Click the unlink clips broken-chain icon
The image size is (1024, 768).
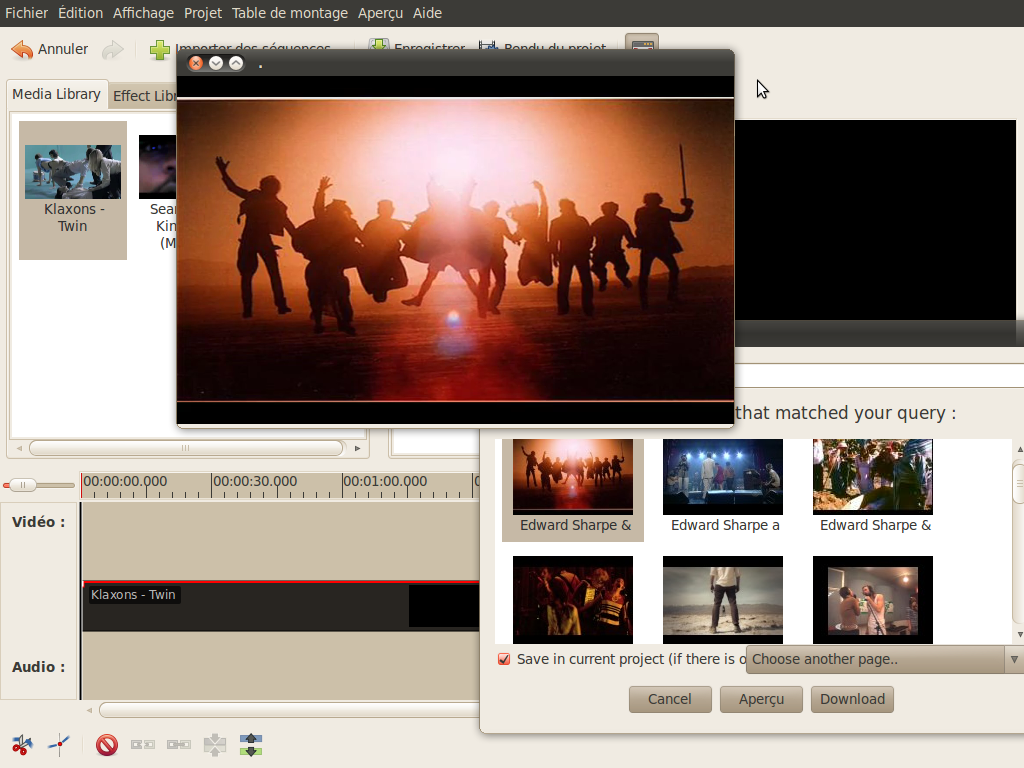pyautogui.click(x=143, y=744)
